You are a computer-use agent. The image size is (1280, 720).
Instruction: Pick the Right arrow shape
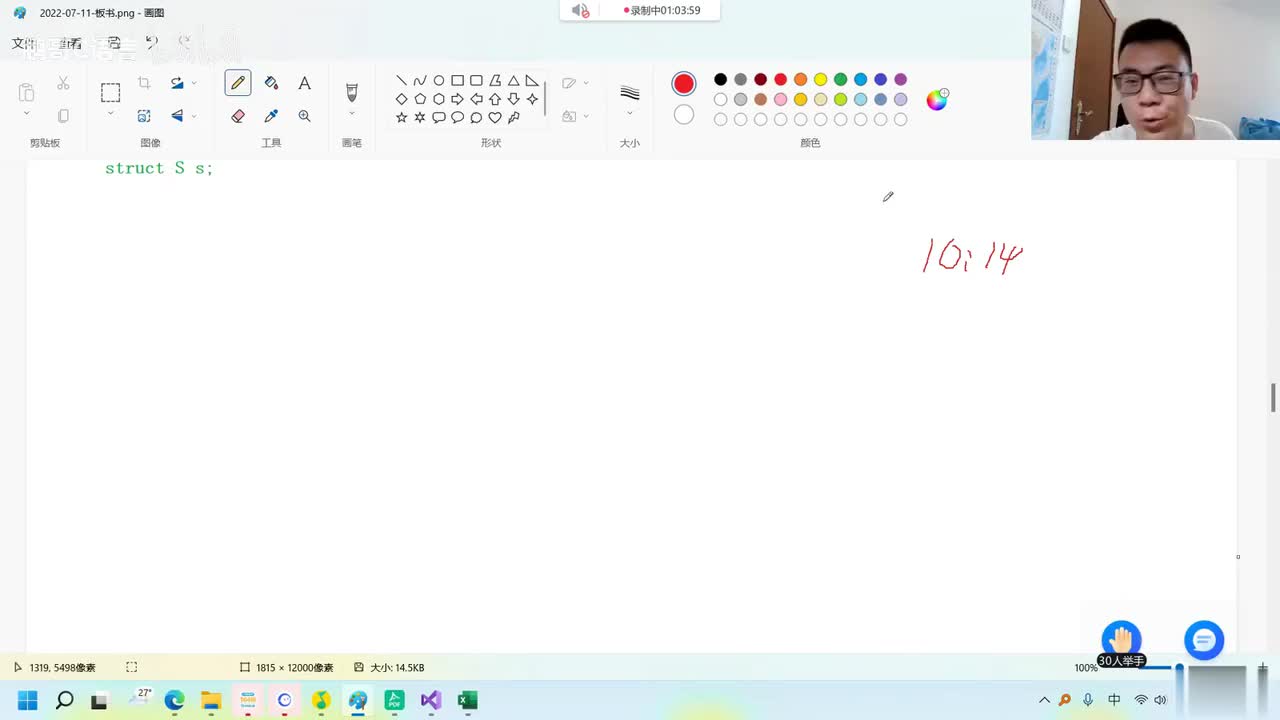coord(457,99)
